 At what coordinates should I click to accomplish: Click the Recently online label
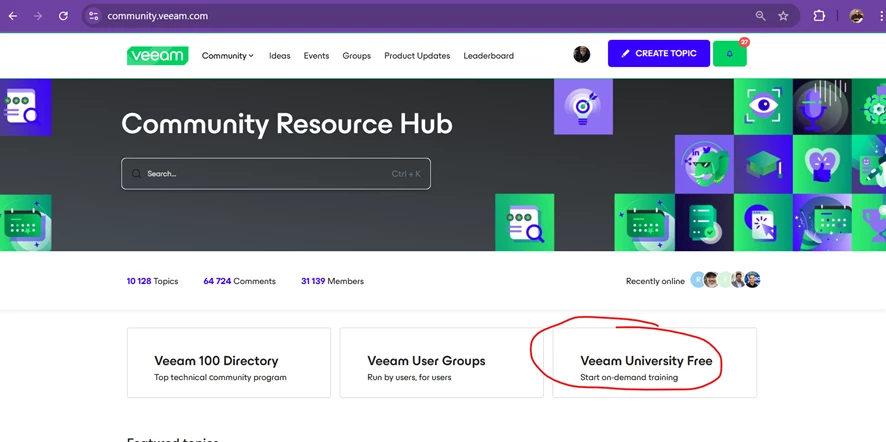[x=655, y=281]
